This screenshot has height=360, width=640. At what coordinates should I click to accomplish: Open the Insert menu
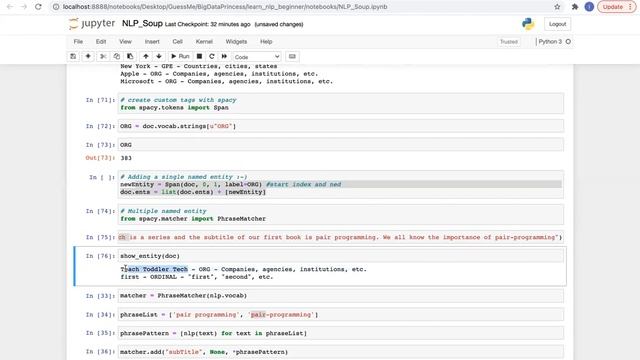tap(152, 42)
